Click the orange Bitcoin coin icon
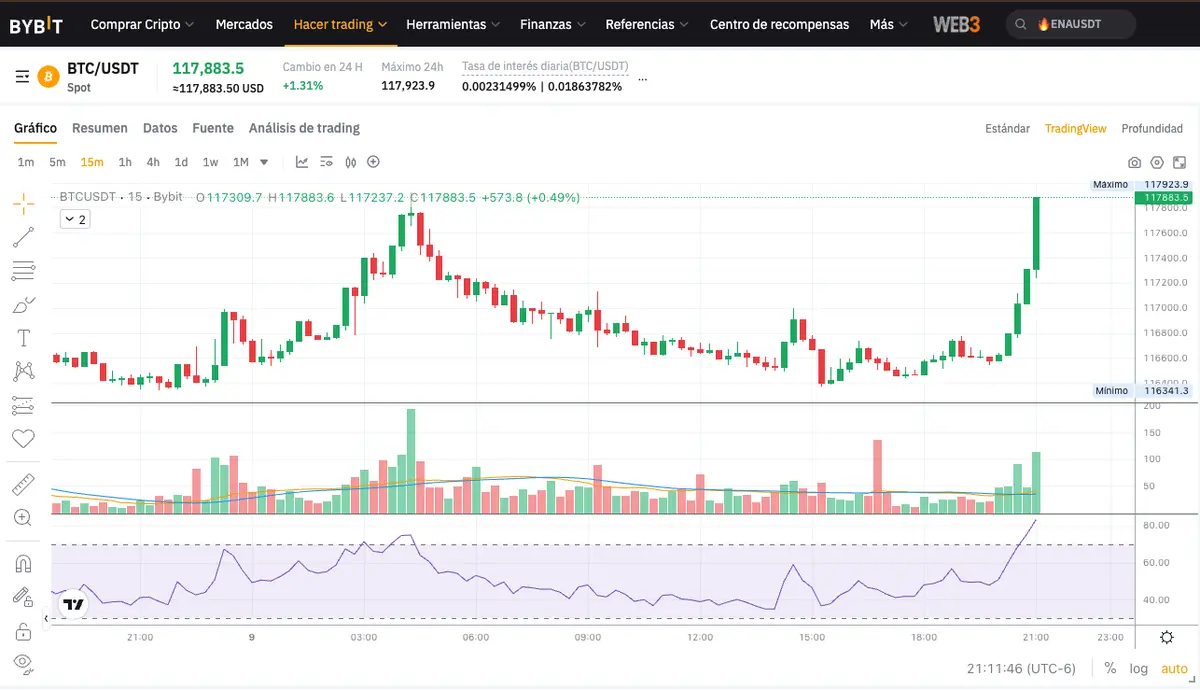The height and width of the screenshot is (690, 1200). point(48,76)
